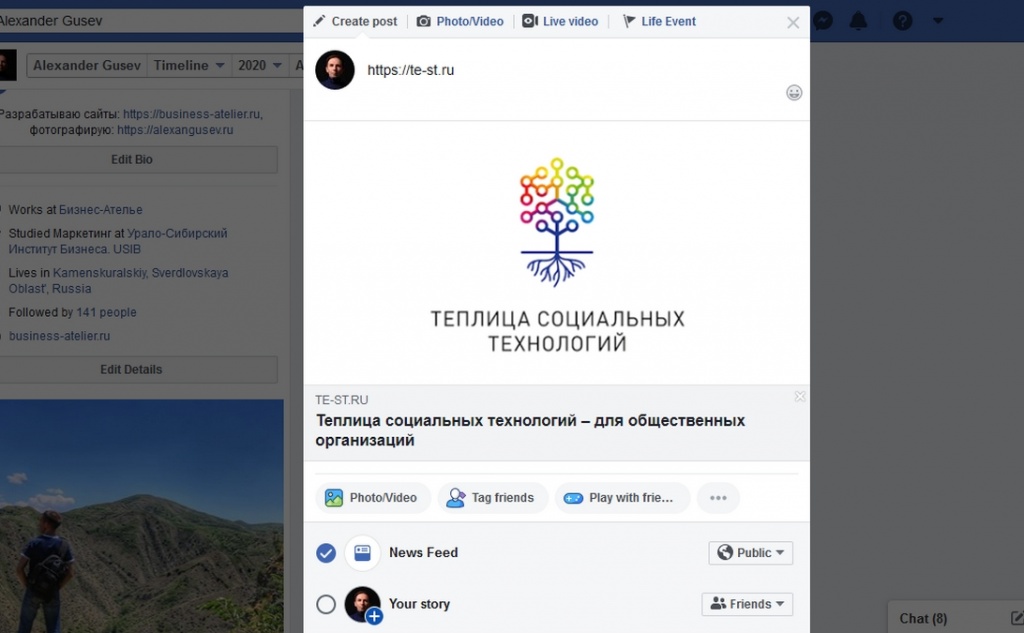The width and height of the screenshot is (1024, 633).
Task: Open Messenger from the top bar
Action: click(823, 20)
